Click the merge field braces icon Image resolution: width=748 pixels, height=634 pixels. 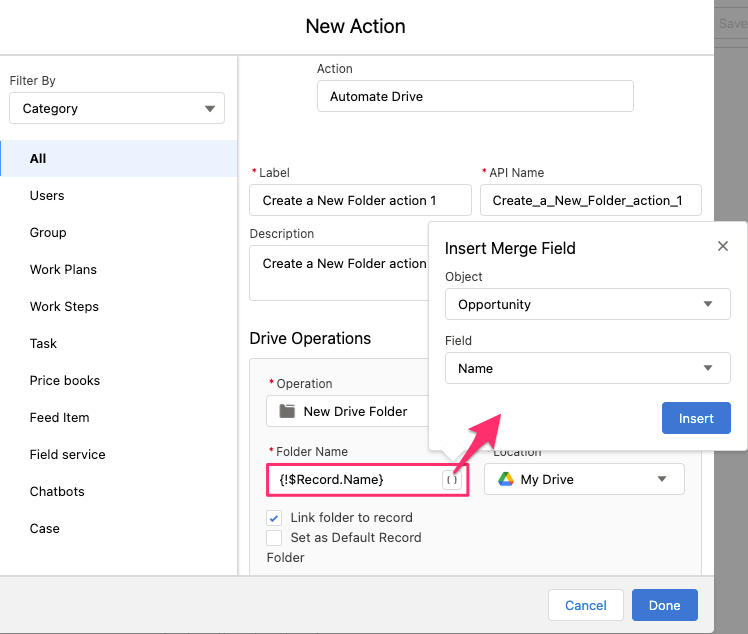[x=452, y=480]
